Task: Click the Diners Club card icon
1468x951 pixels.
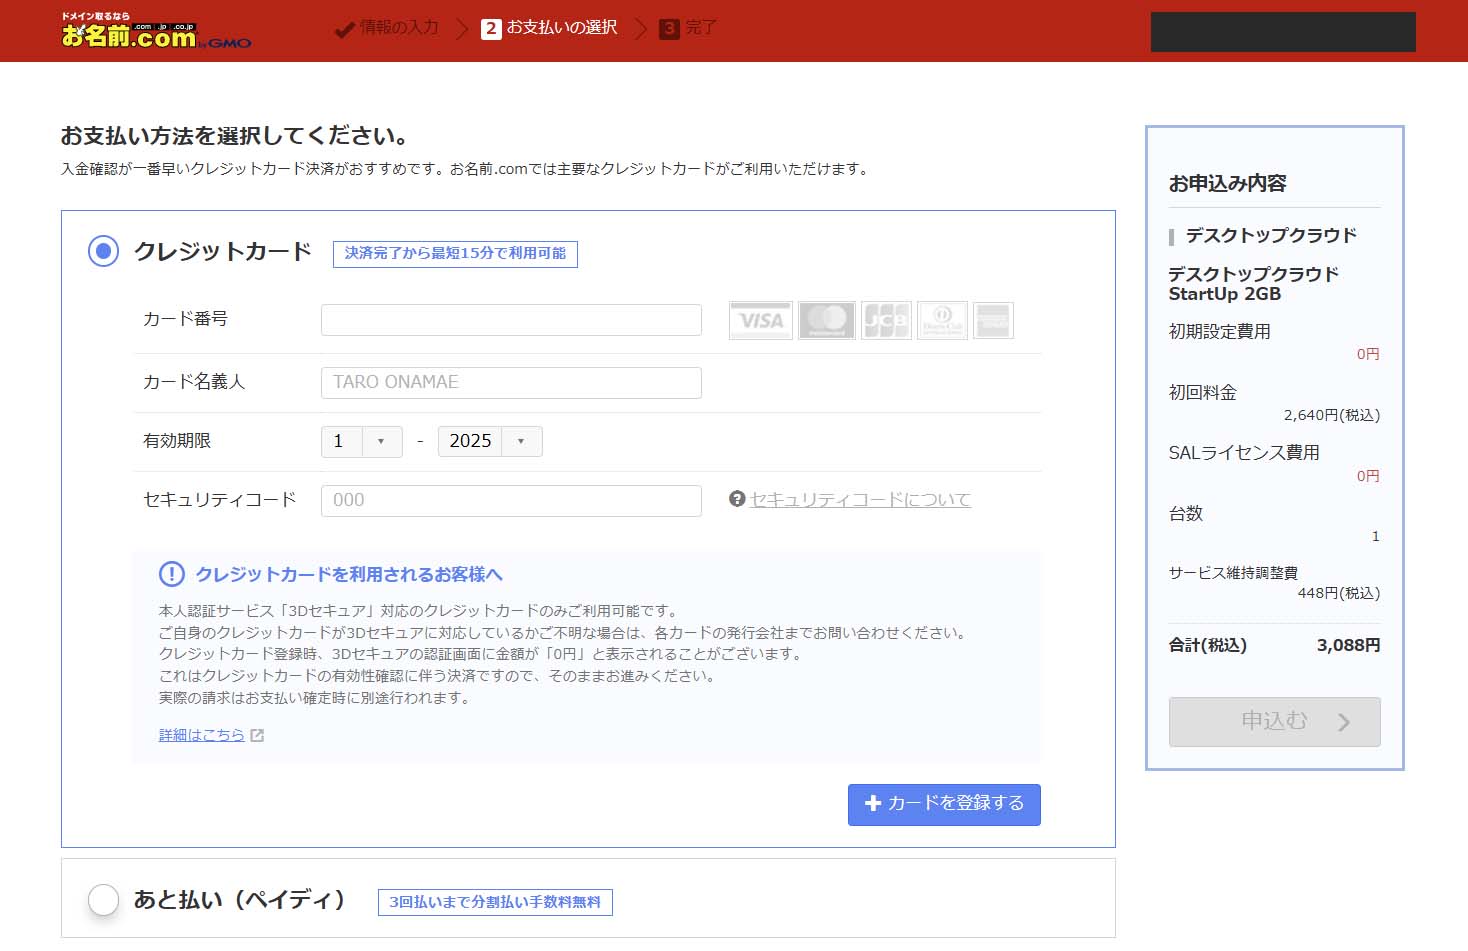Action: point(942,321)
